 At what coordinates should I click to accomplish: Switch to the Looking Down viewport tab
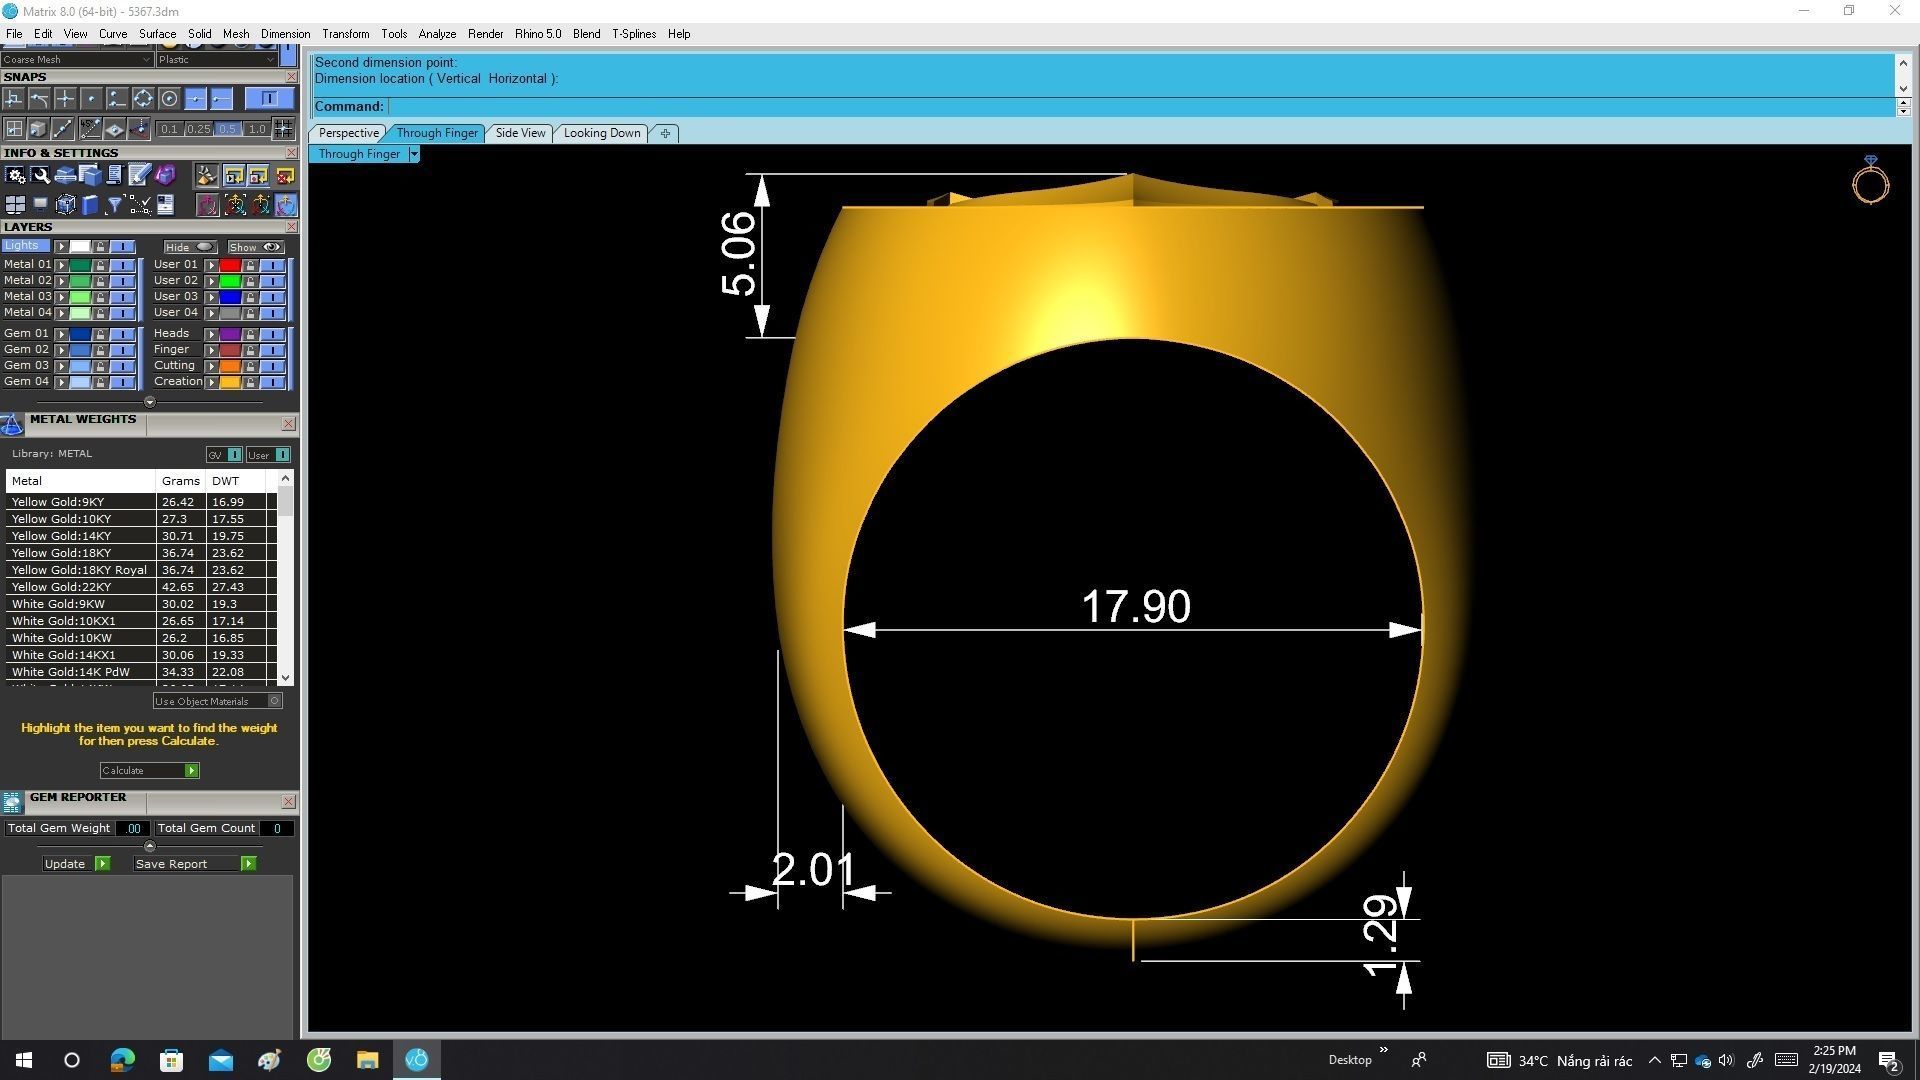click(601, 133)
